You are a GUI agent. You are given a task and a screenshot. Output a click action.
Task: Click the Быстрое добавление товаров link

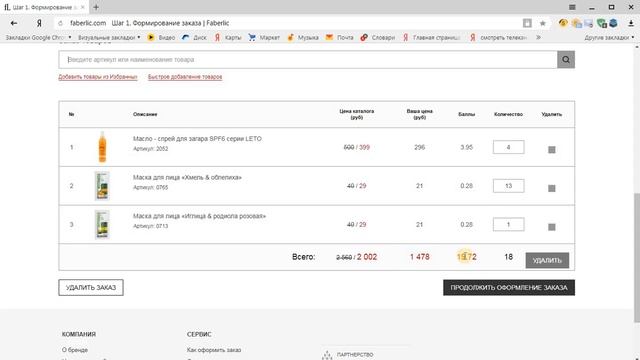(x=185, y=77)
